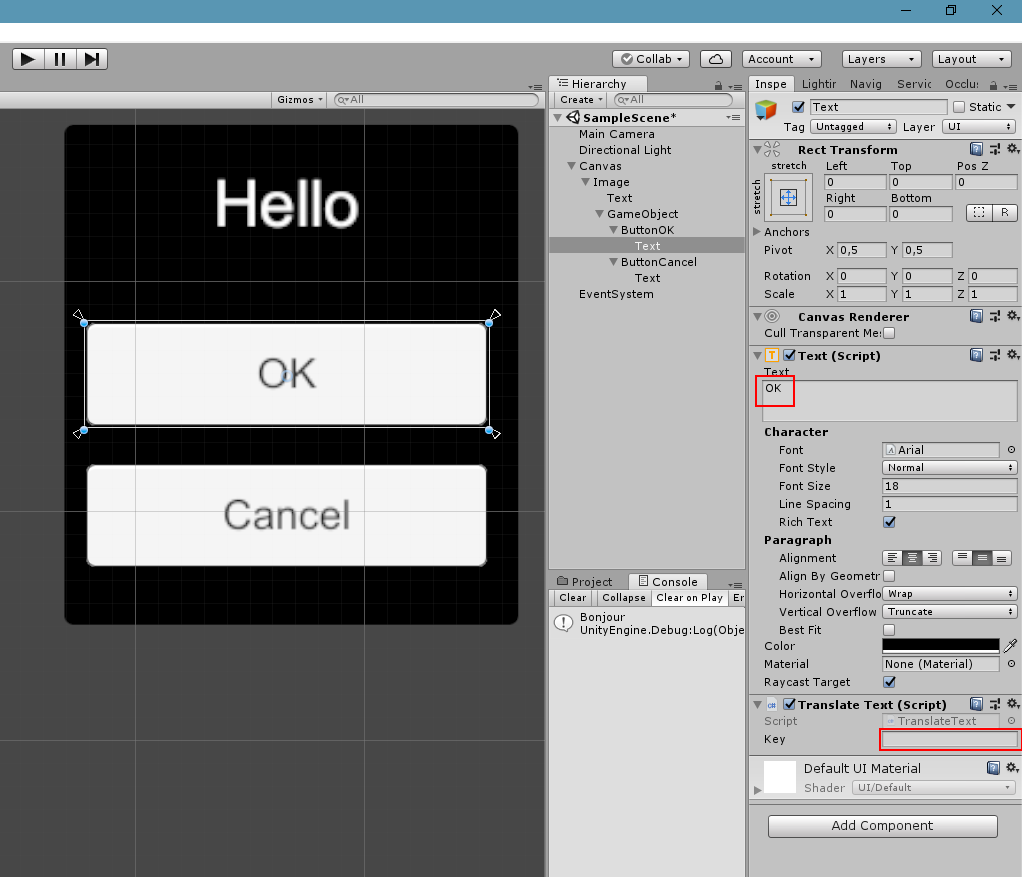Screen dimensions: 1022x877
Task: Open Text (Script) component gear menu
Action: click(1012, 355)
